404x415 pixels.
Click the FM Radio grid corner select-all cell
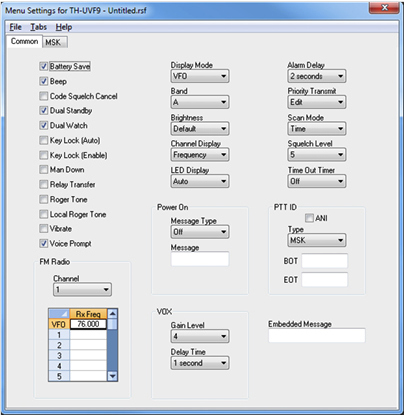pos(59,314)
